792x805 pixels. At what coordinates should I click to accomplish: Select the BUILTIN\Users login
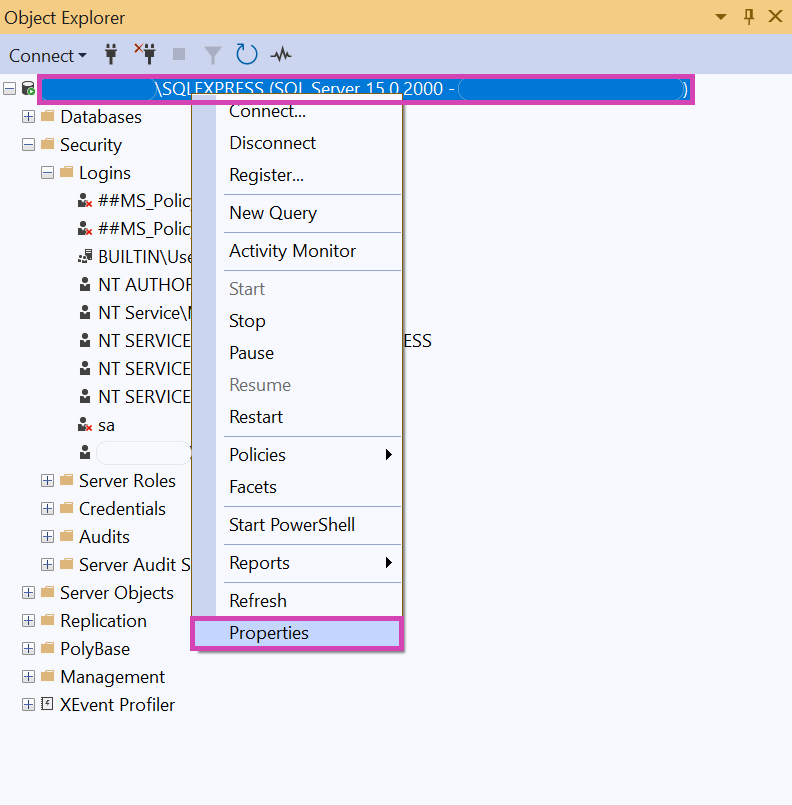145,257
